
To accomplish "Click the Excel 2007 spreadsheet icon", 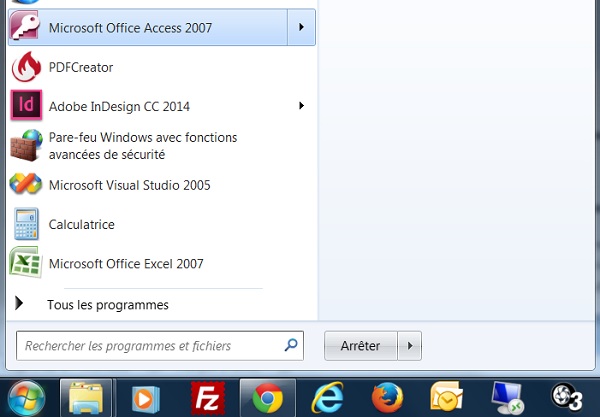I will coord(26,262).
